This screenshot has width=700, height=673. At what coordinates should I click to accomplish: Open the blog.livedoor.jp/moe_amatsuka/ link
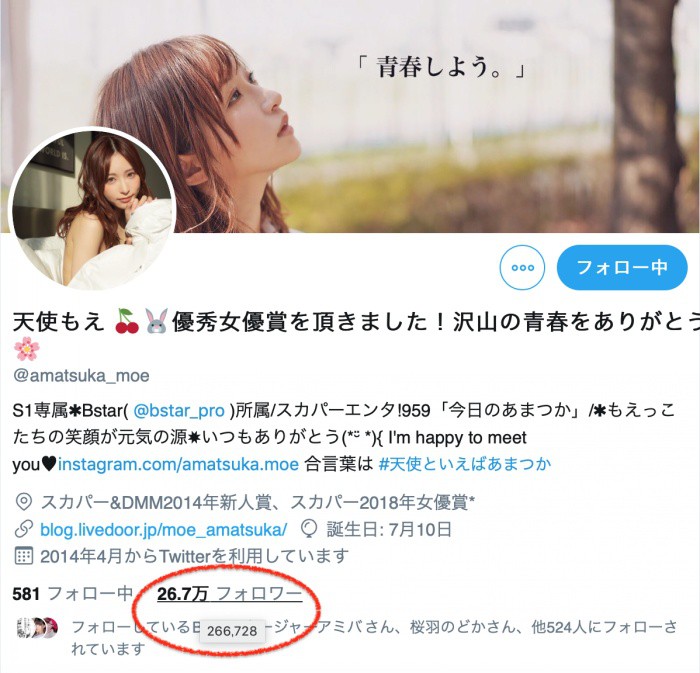163,530
